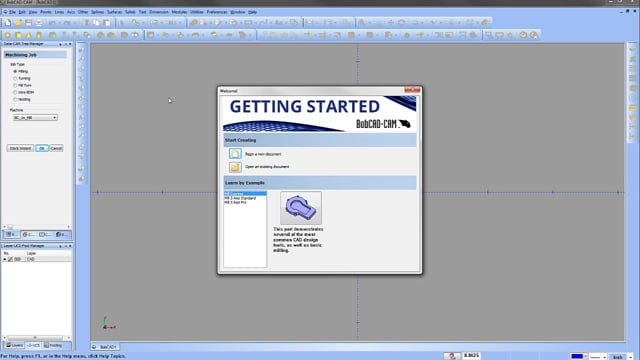Close the Welcome dialog
The height and width of the screenshot is (360, 640).
412,90
